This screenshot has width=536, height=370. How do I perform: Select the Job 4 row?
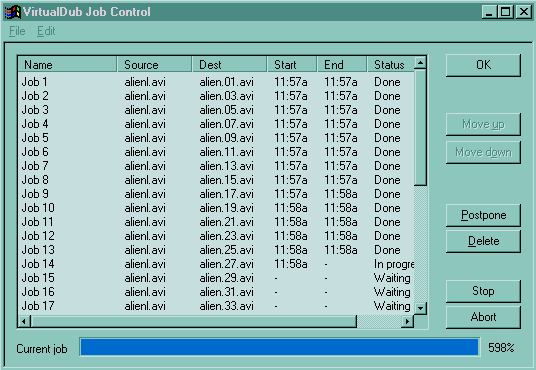coord(216,124)
